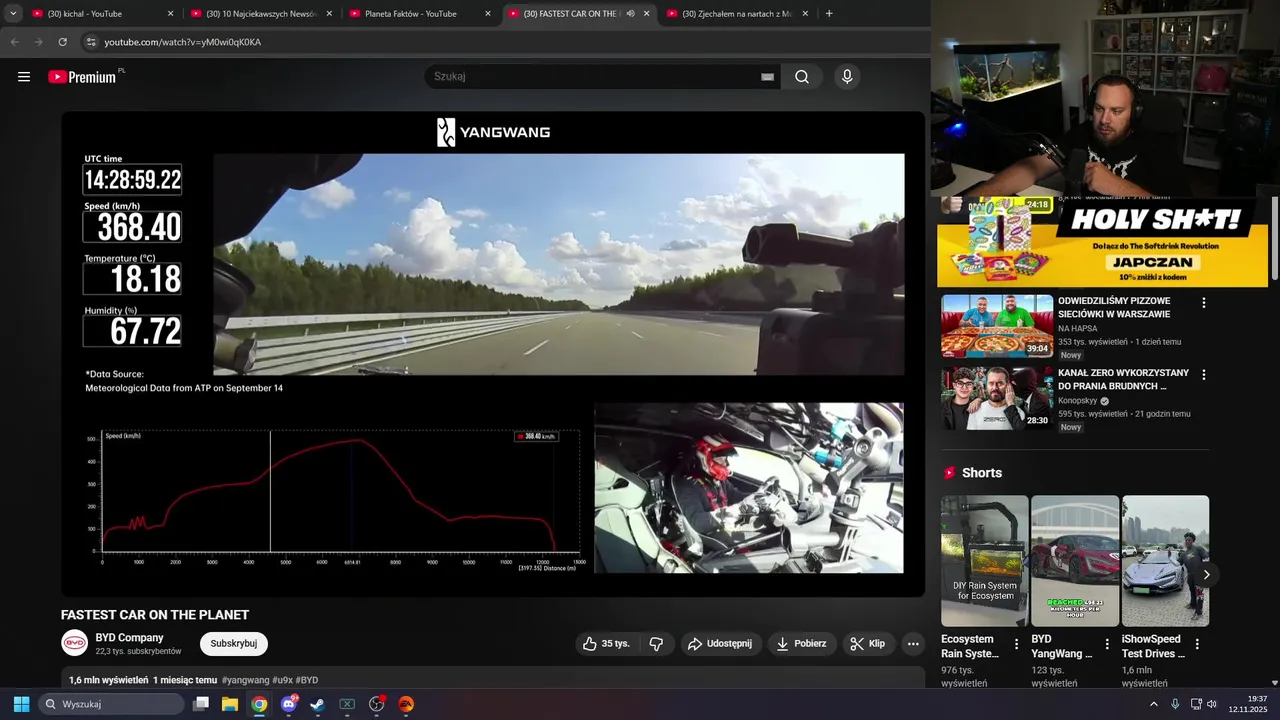Screen dimensions: 1280x720
Task: Open 'DIY Rain System' Shorts thumbnail
Action: pos(984,561)
